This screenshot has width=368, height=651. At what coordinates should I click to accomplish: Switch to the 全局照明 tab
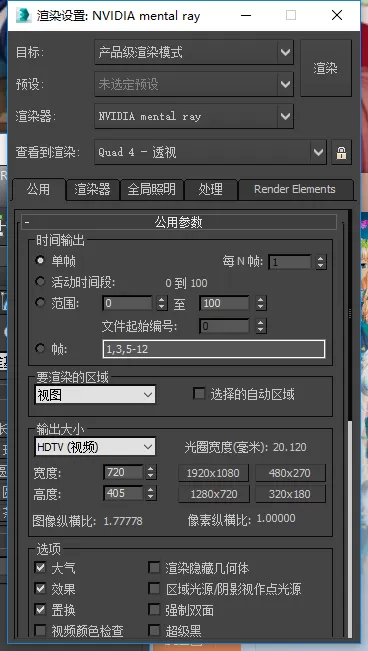[151, 189]
